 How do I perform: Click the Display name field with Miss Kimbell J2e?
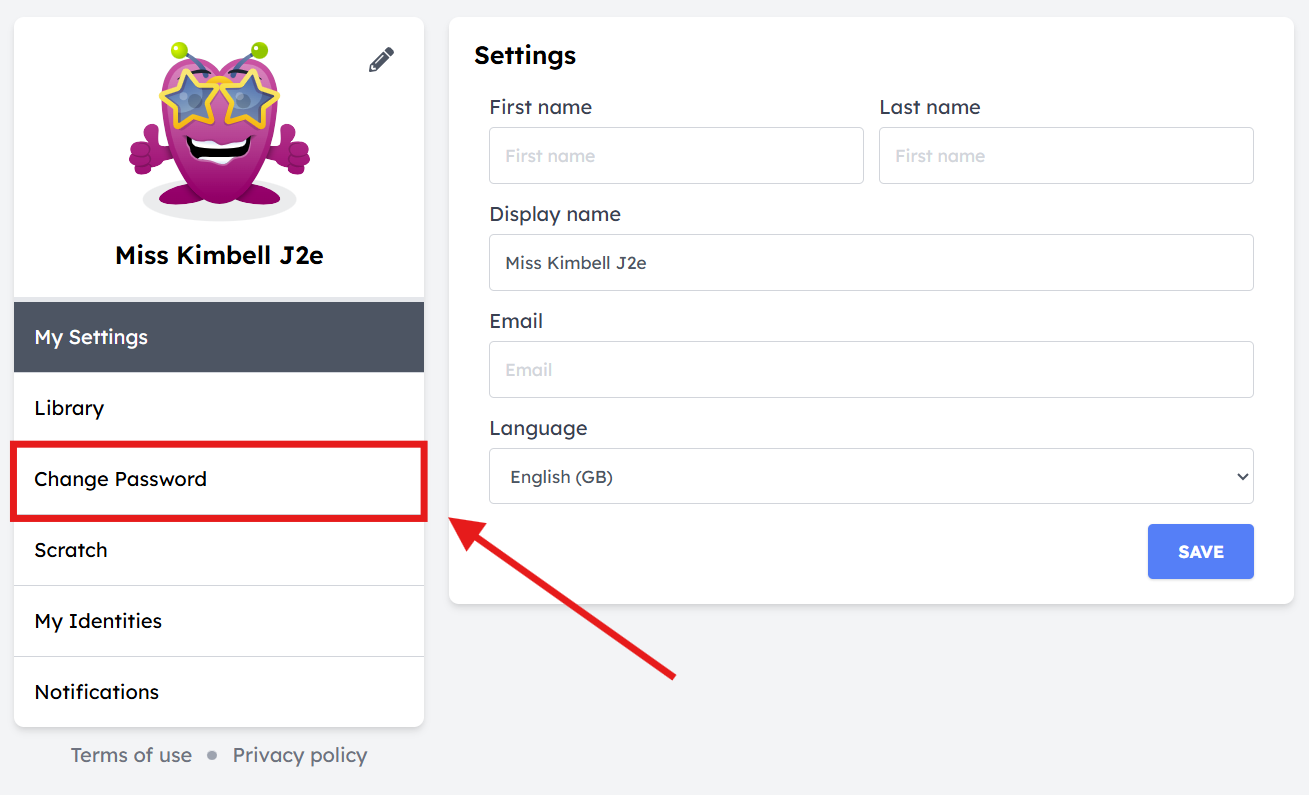pyautogui.click(x=871, y=262)
